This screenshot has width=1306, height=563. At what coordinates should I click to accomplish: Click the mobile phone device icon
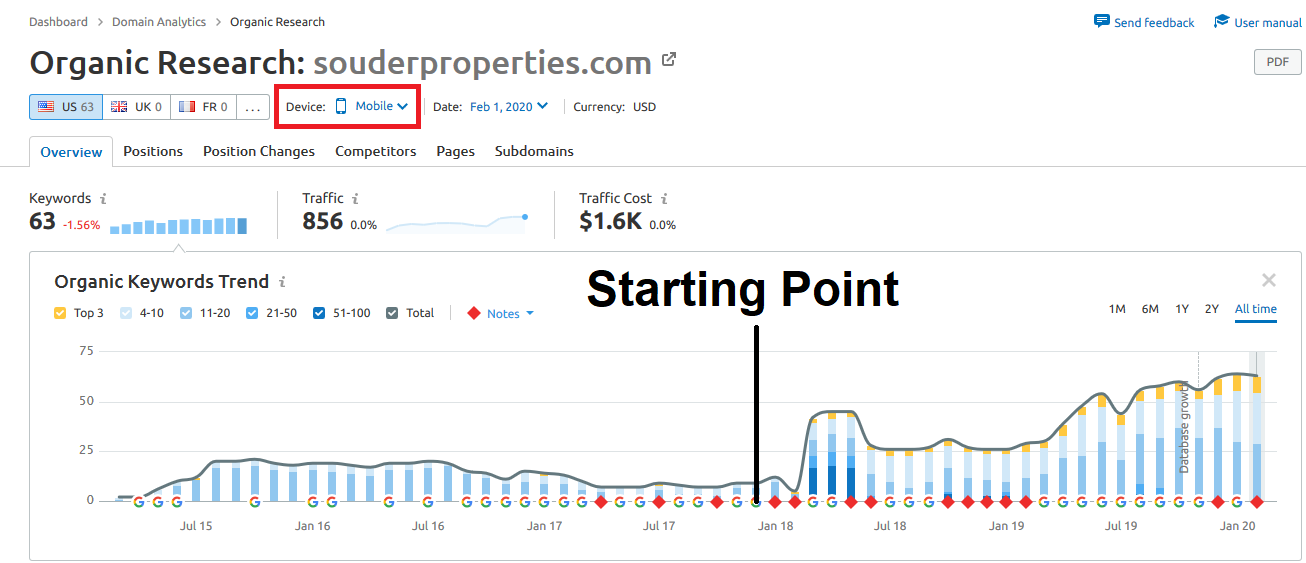341,106
